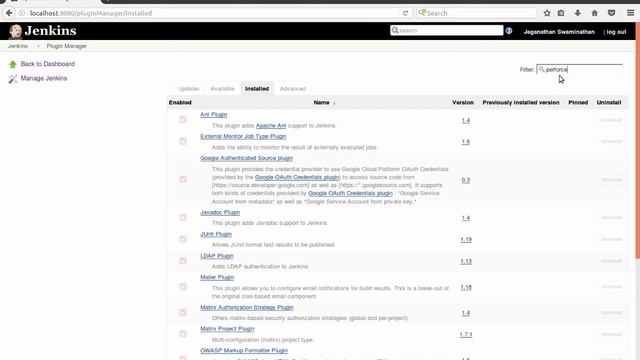Open the LDAP Plugin link
Screen dimensions: 640x360
click(217, 256)
